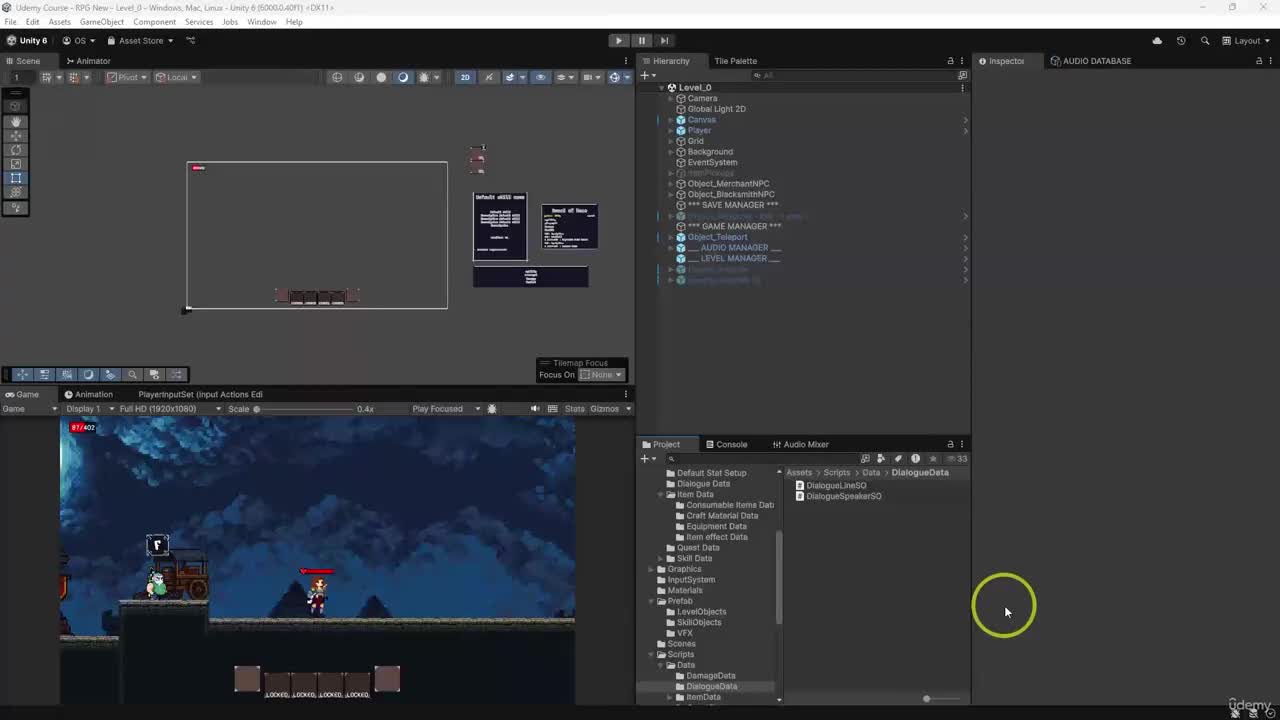Image resolution: width=1280 pixels, height=720 pixels.
Task: Switch to the AUDIO DATABASE tab
Action: pyautogui.click(x=1090, y=61)
